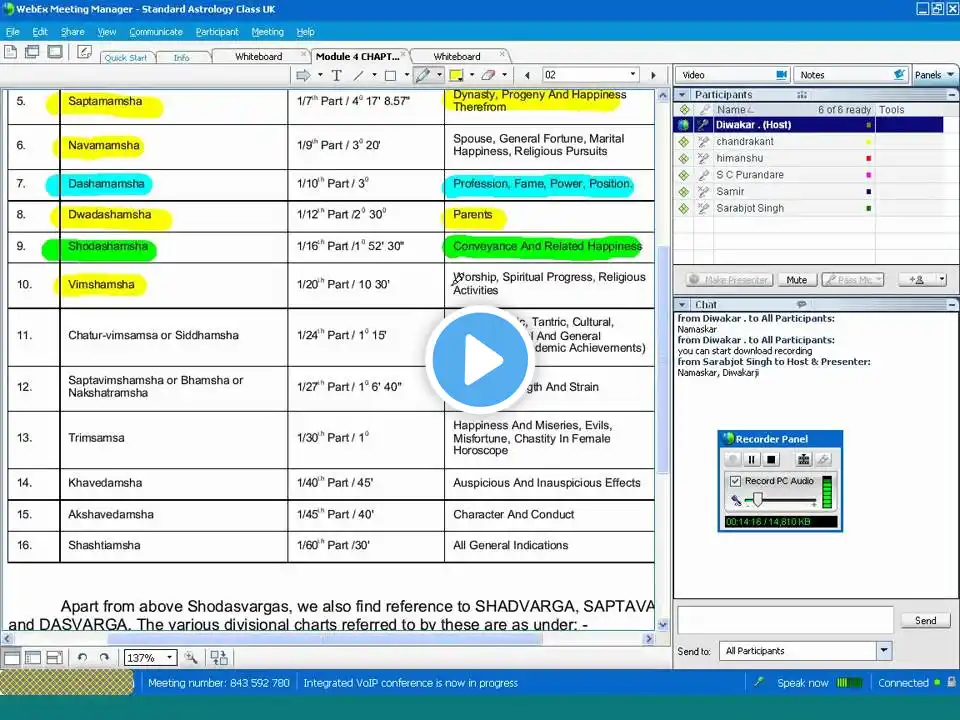Switch to the Info tab
Viewport: 960px width, 720px height.
pyautogui.click(x=181, y=58)
